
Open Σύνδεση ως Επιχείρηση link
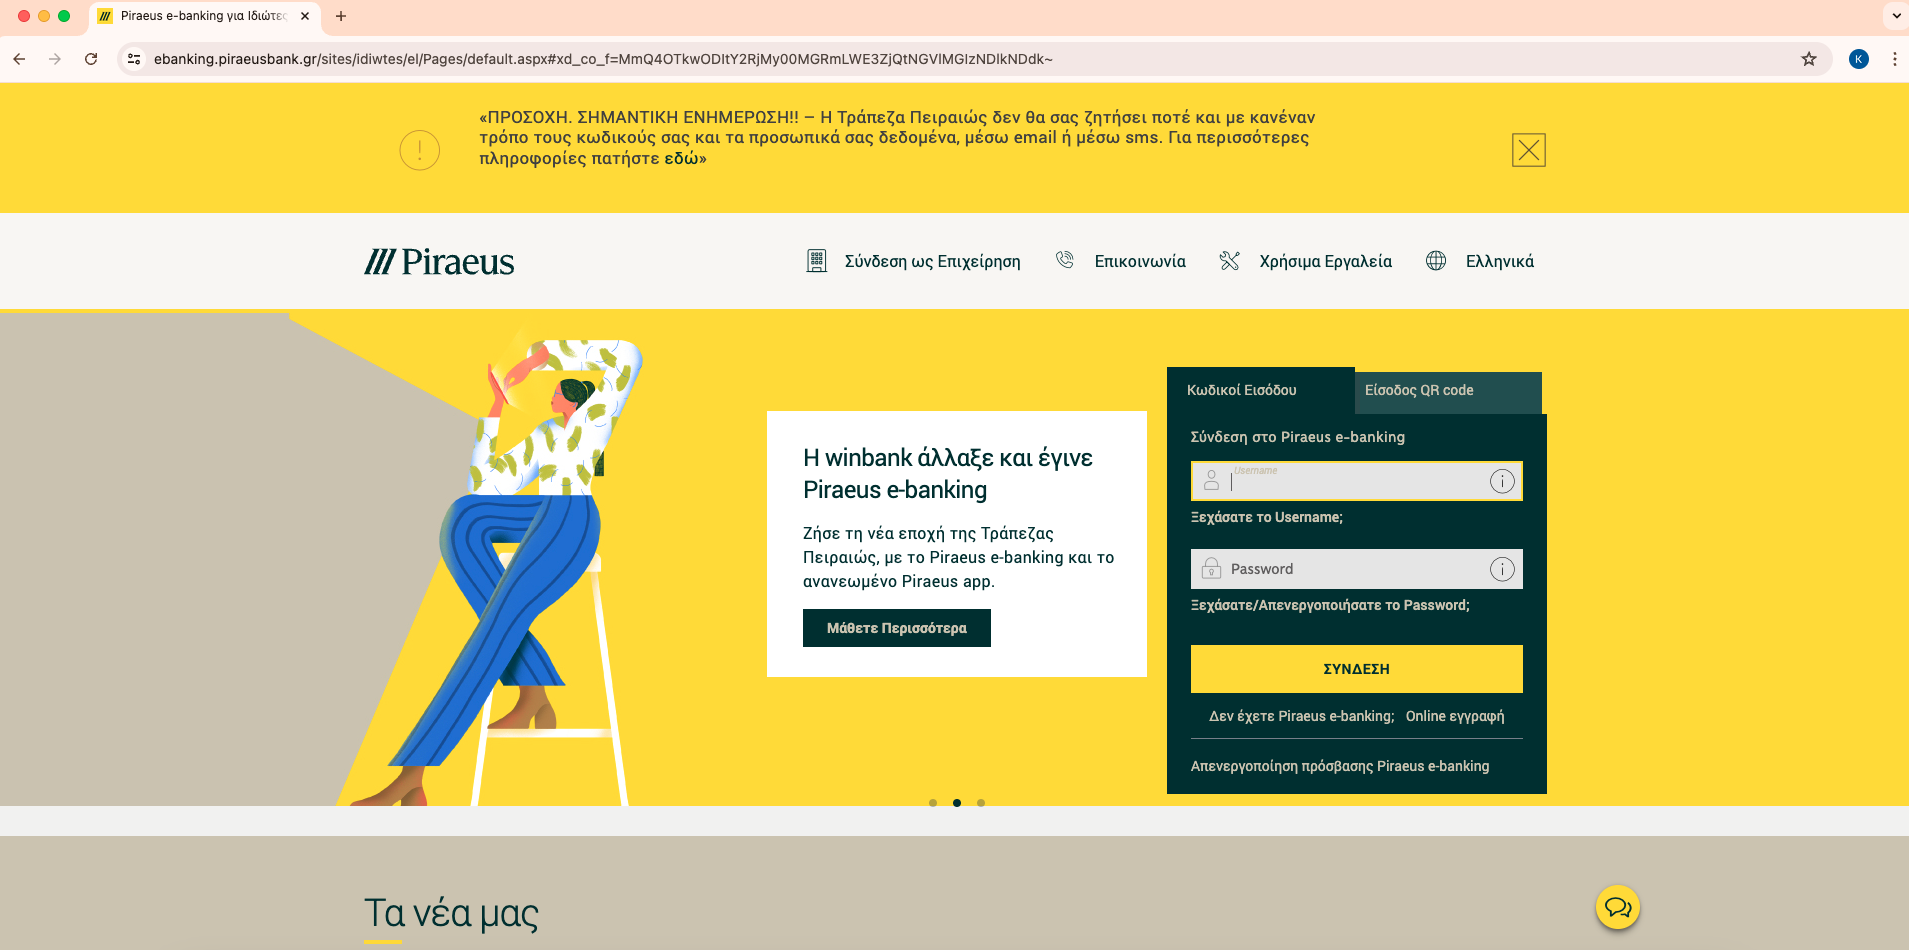[x=932, y=261]
